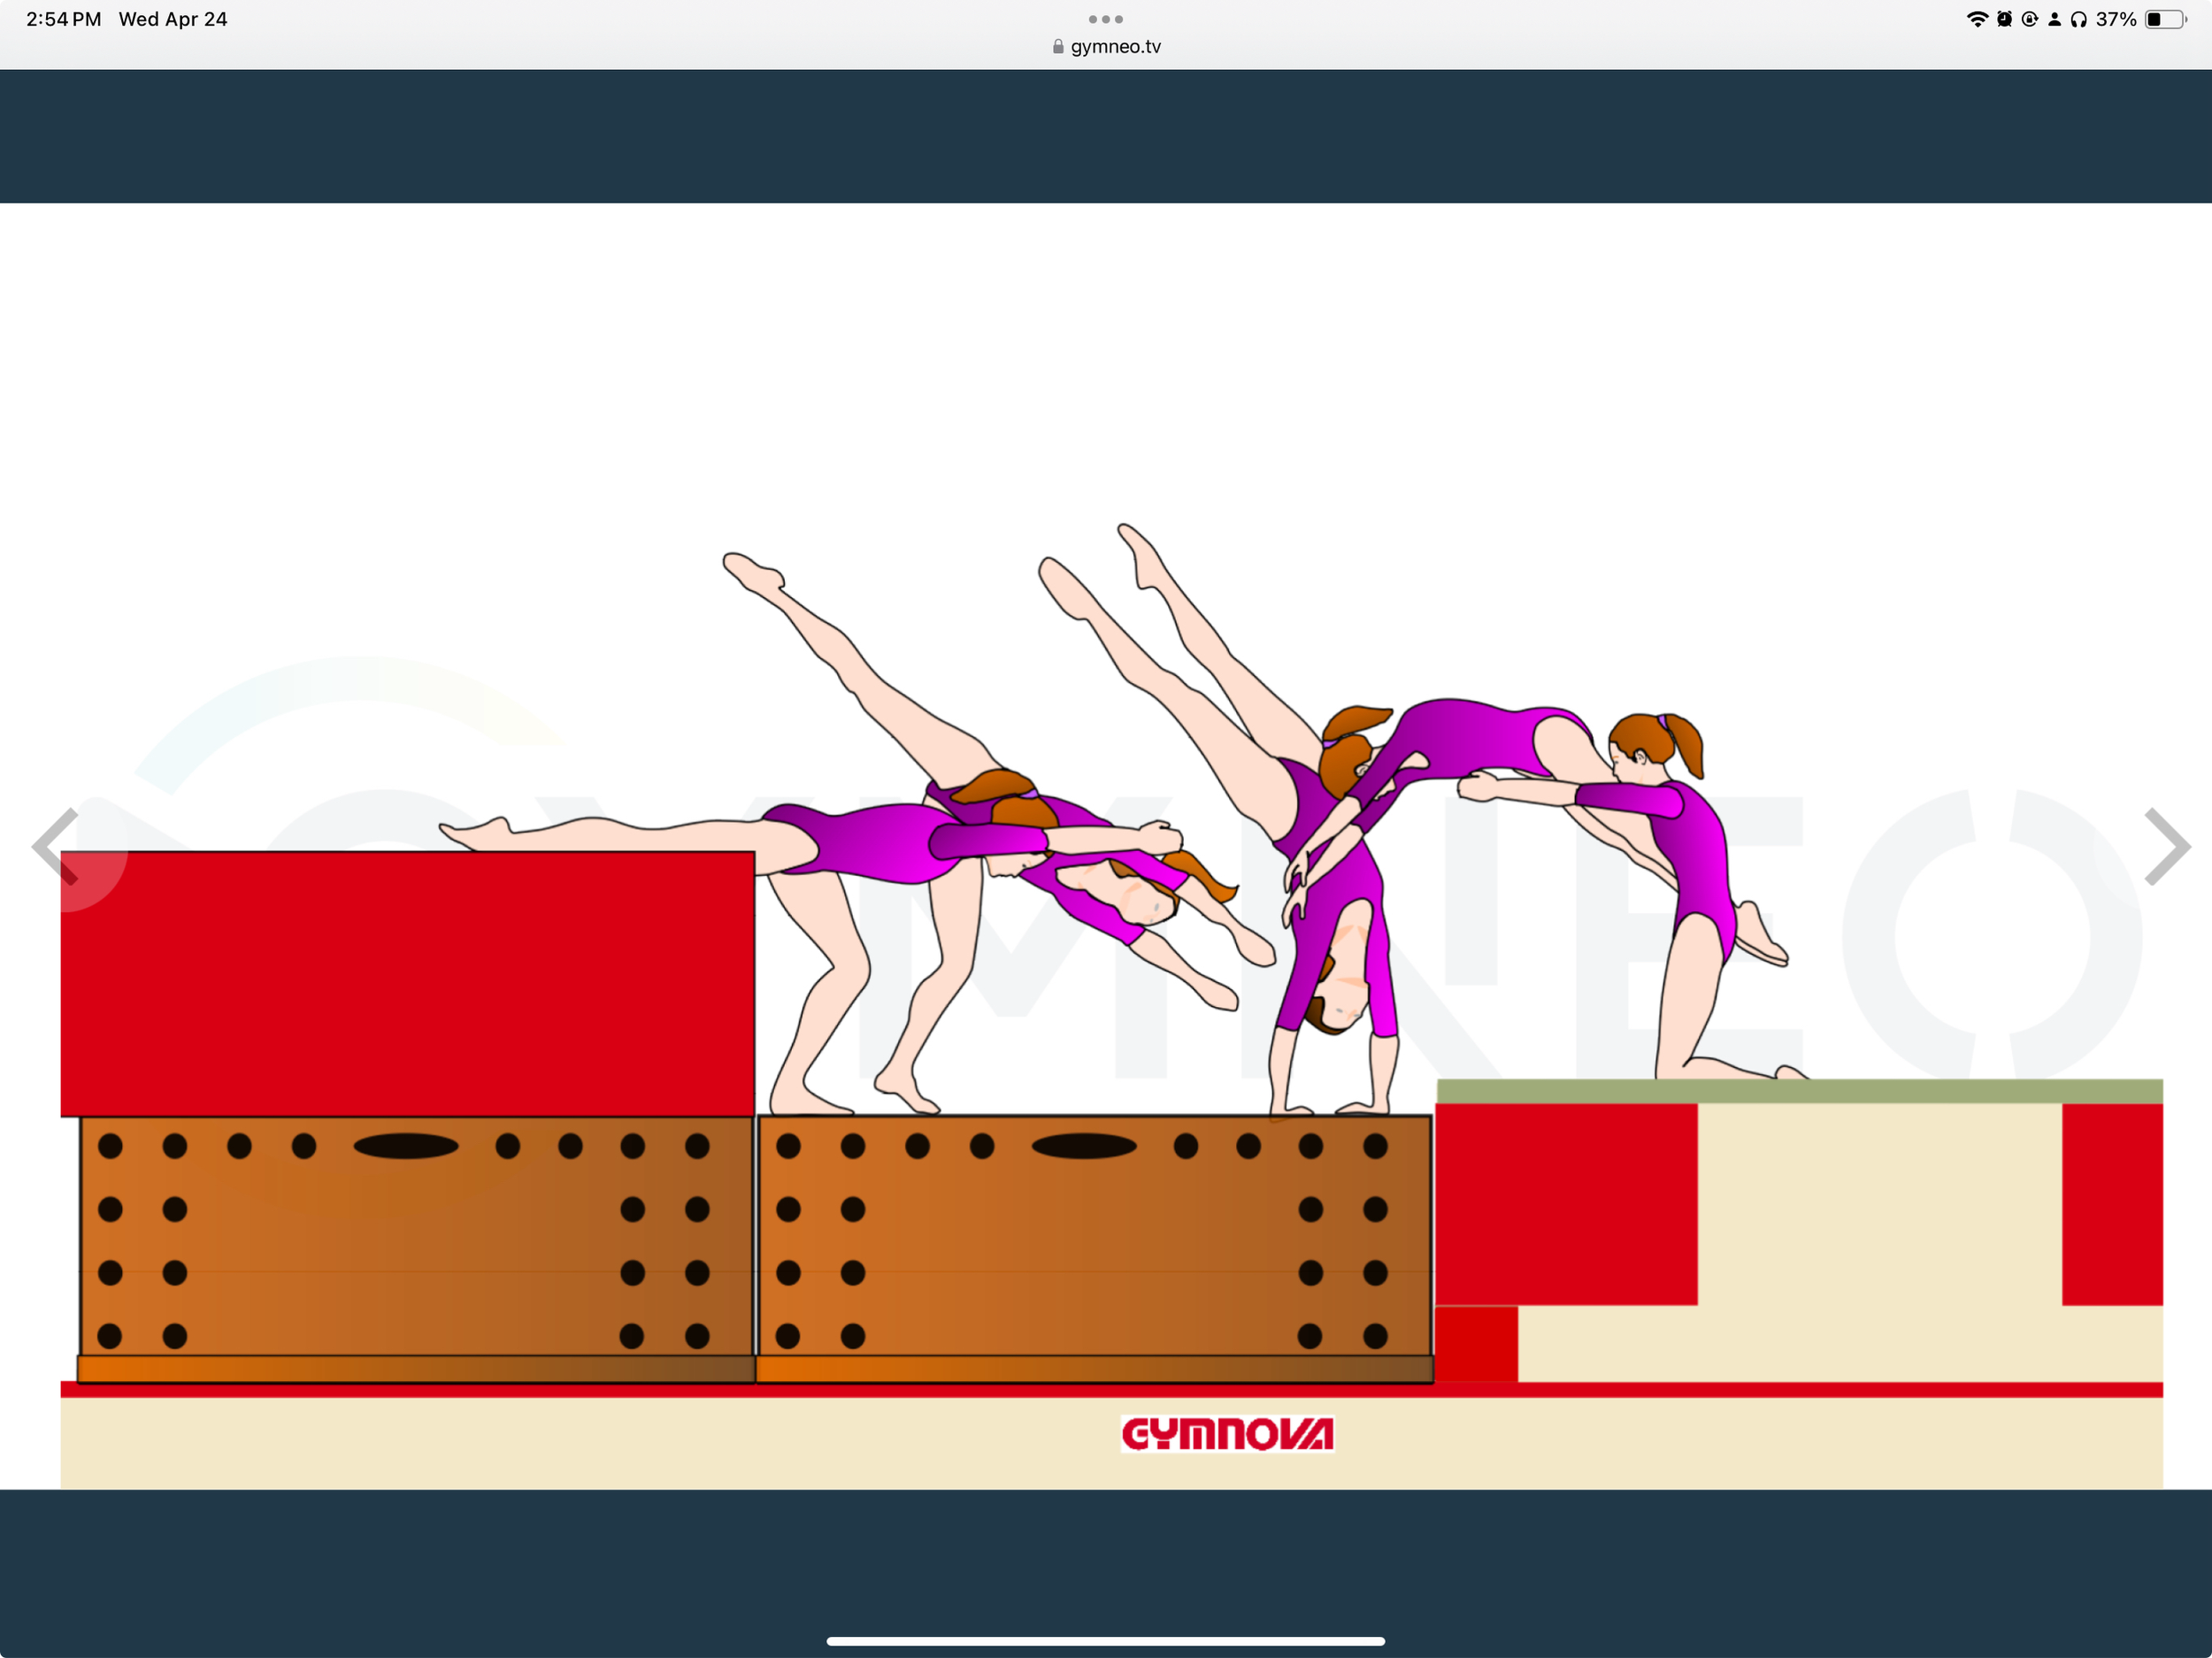Go to the previous slide with the left arrow
This screenshot has width=2212, height=1658.
coord(56,847)
